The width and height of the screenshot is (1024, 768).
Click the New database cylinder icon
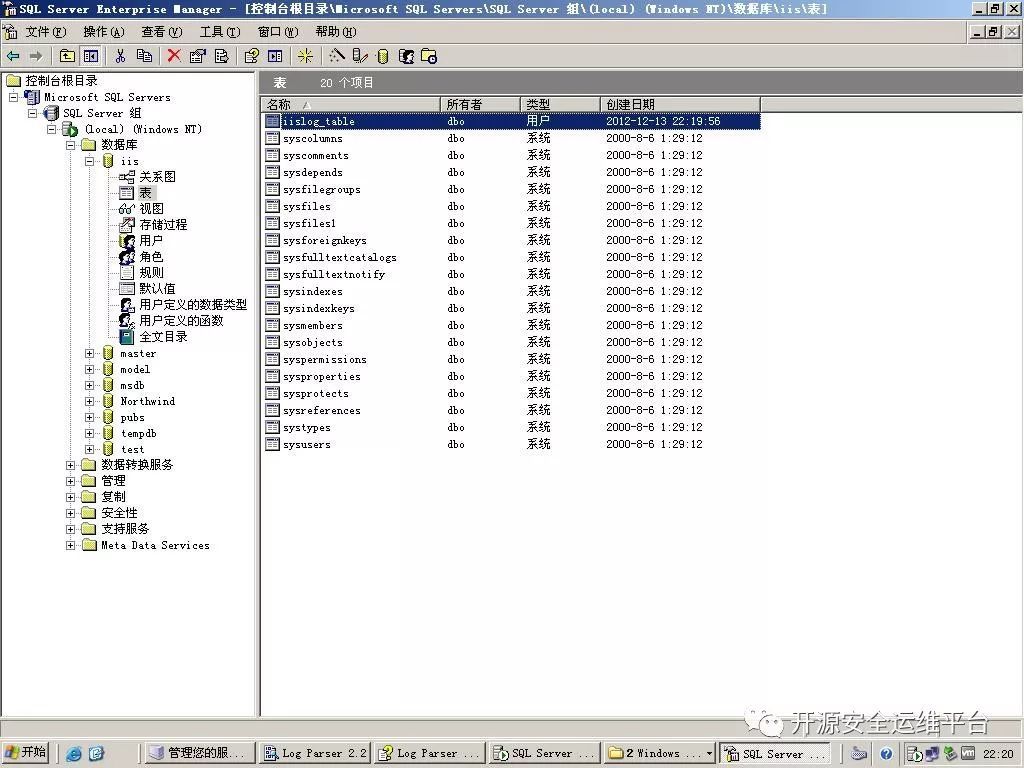pyautogui.click(x=383, y=56)
